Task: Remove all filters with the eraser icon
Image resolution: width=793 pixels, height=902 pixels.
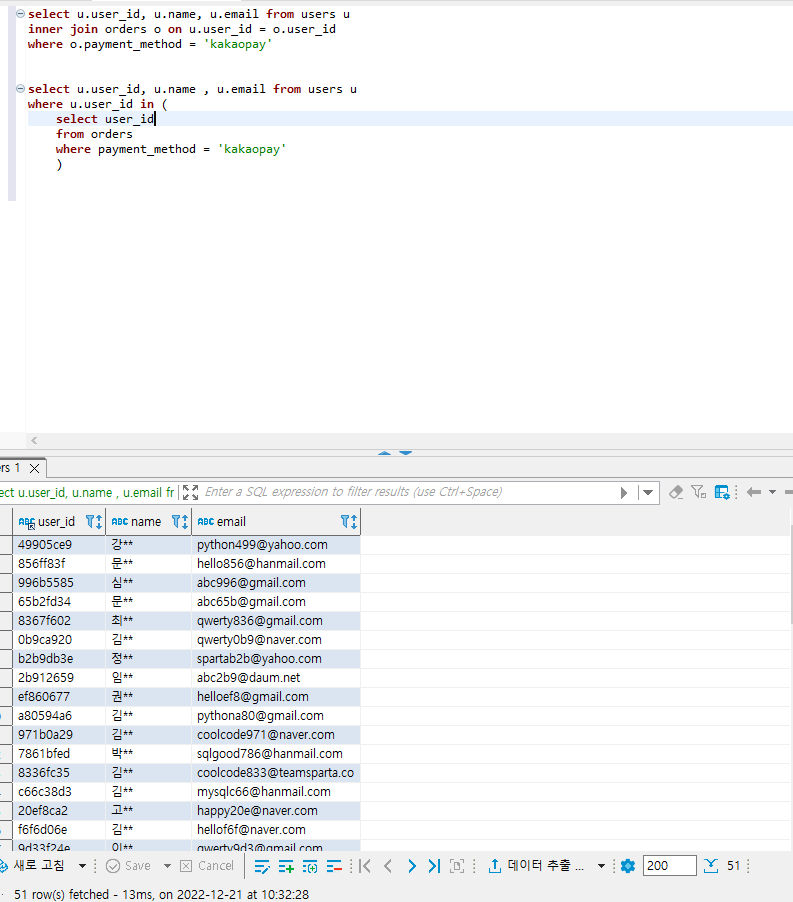Action: tap(676, 492)
